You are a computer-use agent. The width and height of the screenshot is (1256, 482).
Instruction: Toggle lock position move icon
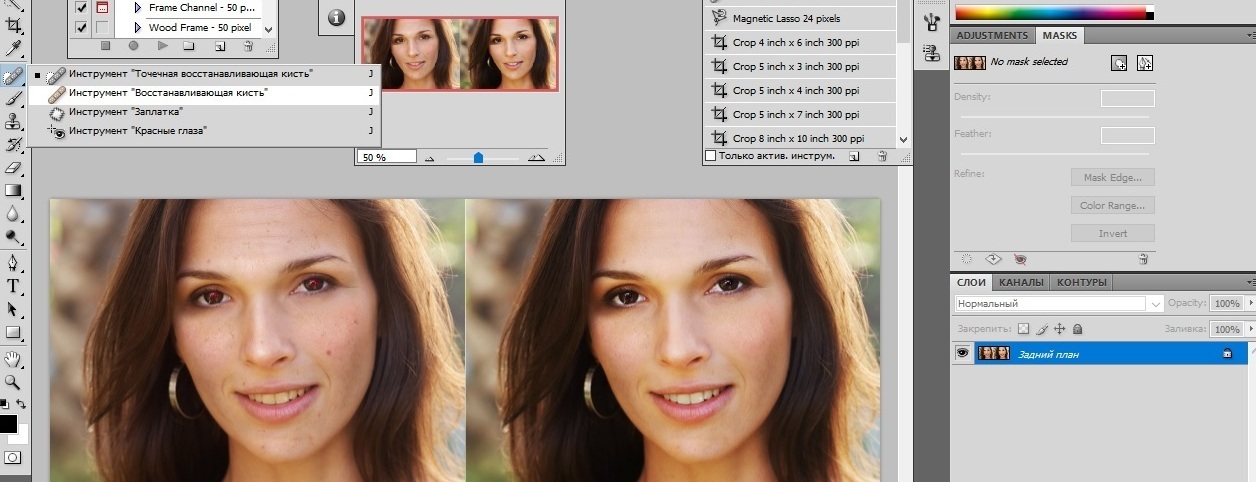click(1060, 328)
